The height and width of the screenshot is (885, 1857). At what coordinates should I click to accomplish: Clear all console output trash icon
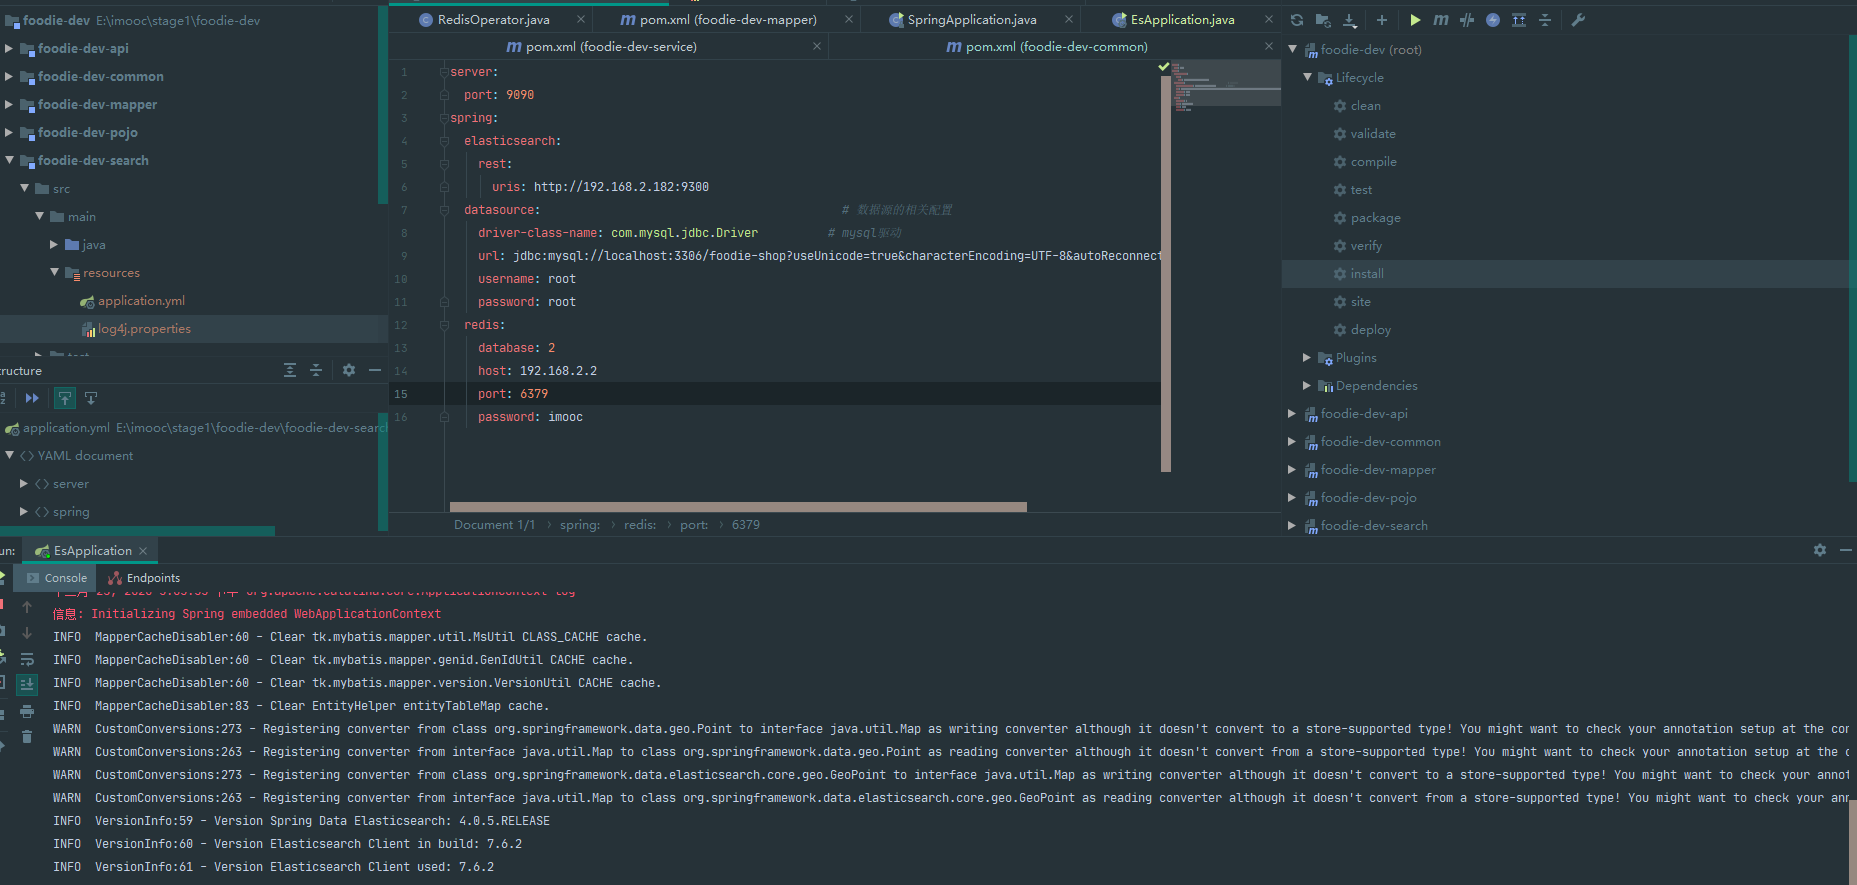tap(27, 737)
